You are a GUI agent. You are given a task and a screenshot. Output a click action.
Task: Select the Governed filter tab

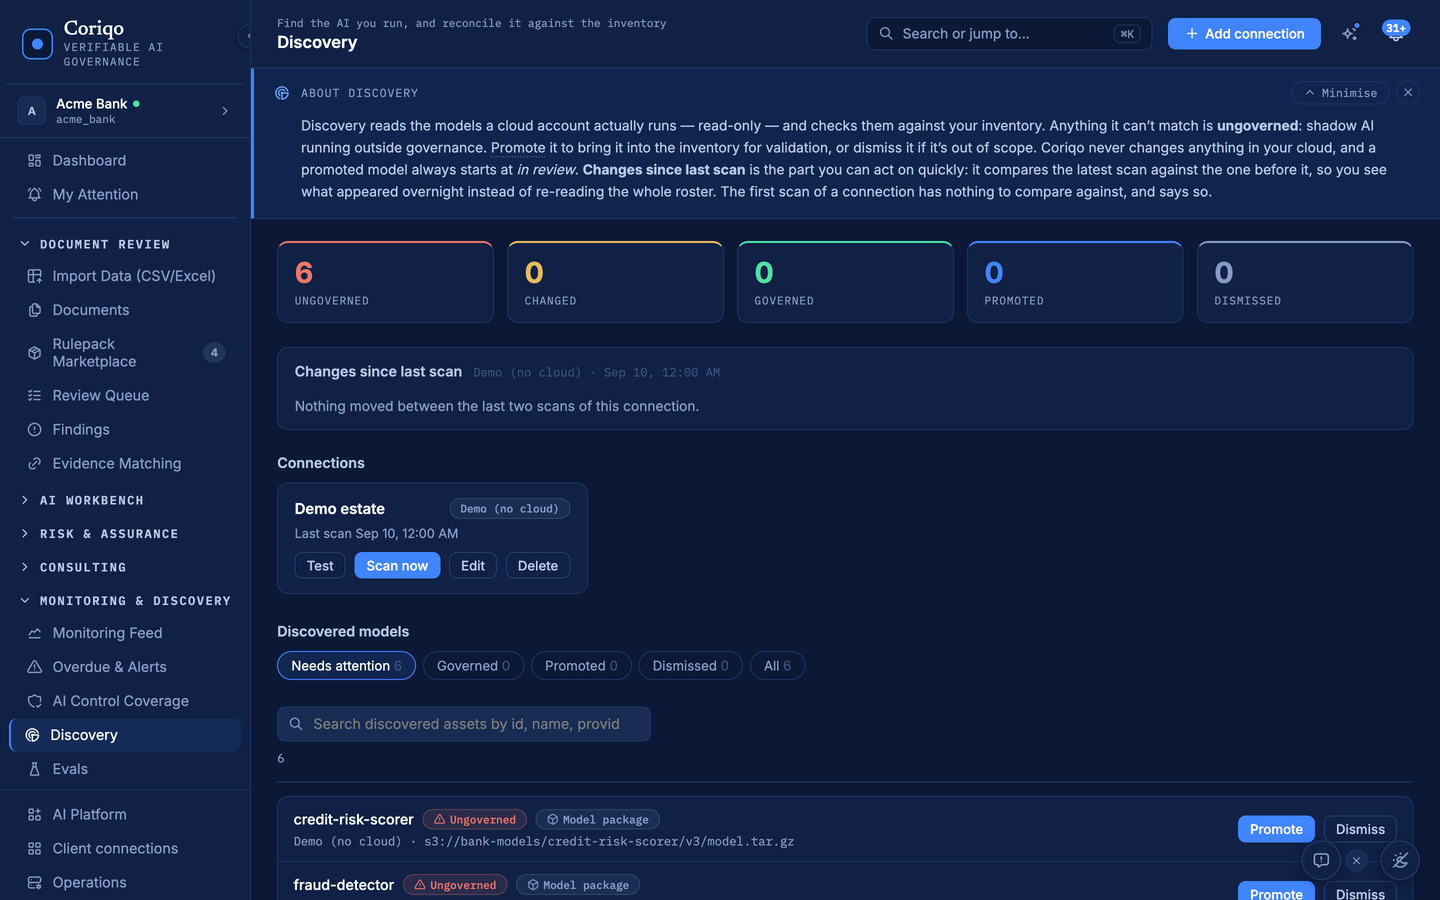473,666
